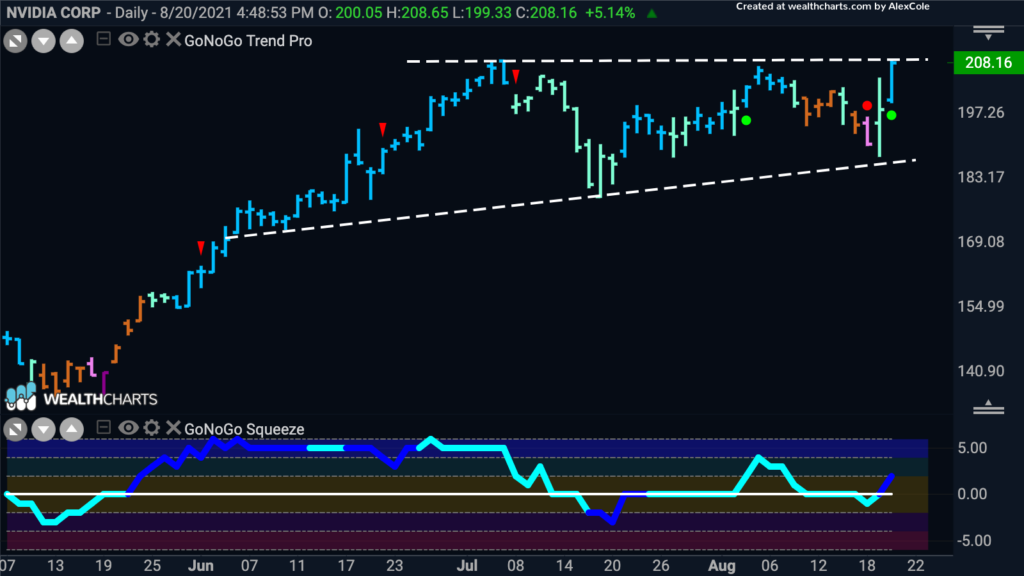Collapse the GoNoGo Squeeze indicator
Viewport: 1024px width, 576px height.
click(103, 428)
